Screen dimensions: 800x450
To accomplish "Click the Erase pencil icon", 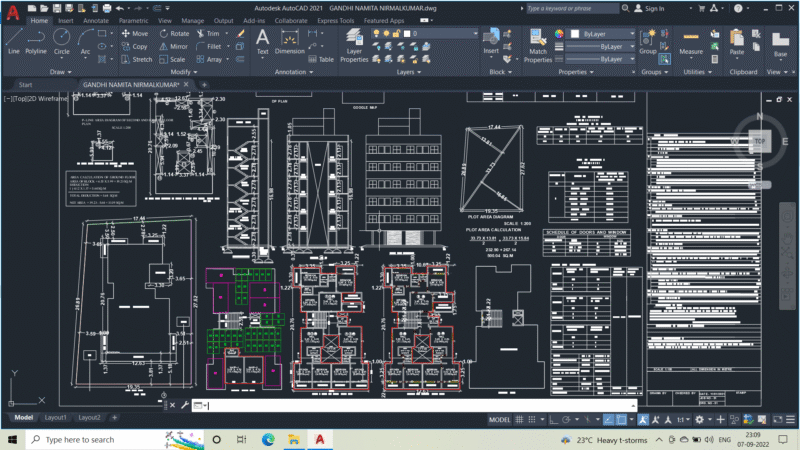I will [x=240, y=34].
